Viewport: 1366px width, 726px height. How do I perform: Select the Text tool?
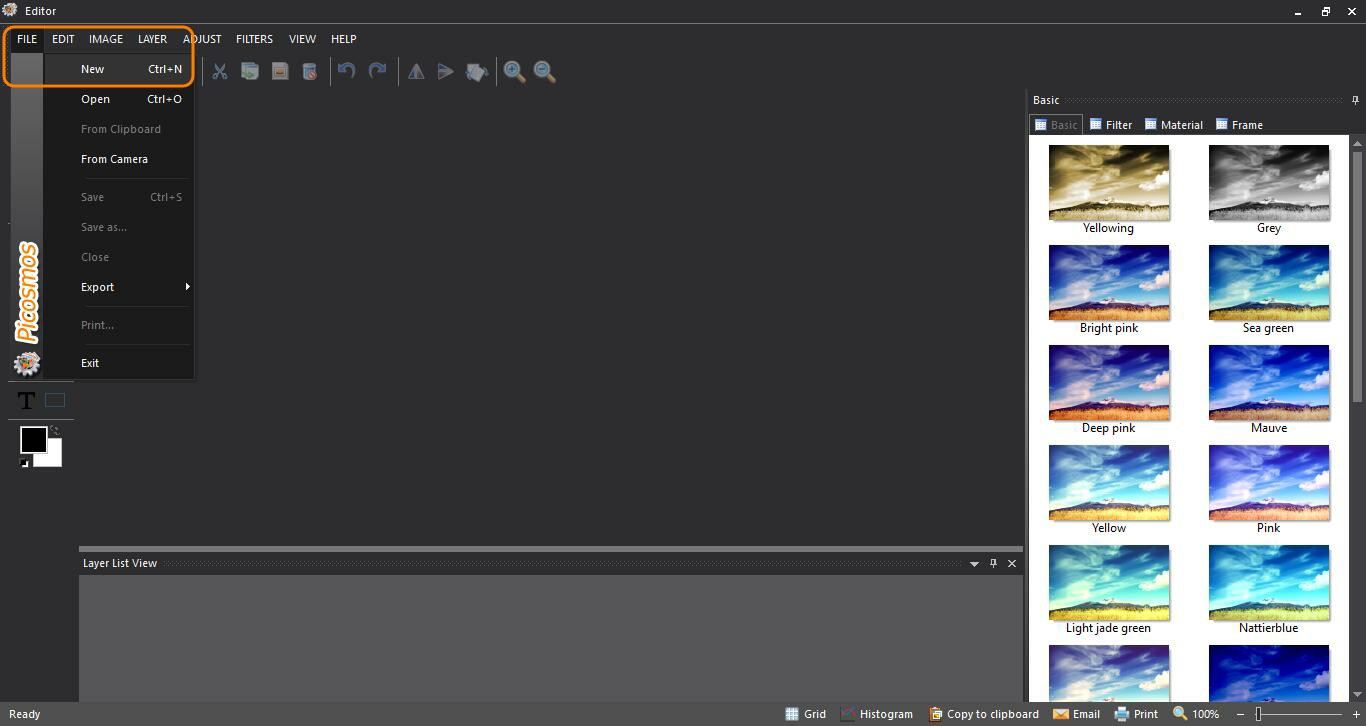pyautogui.click(x=26, y=401)
